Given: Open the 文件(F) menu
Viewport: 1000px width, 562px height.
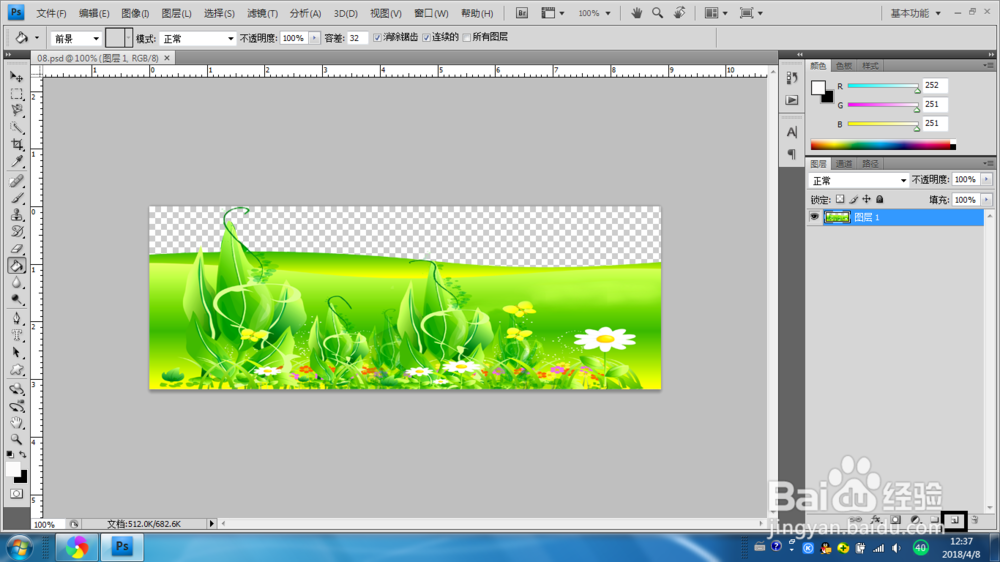Looking at the screenshot, I should pos(52,13).
